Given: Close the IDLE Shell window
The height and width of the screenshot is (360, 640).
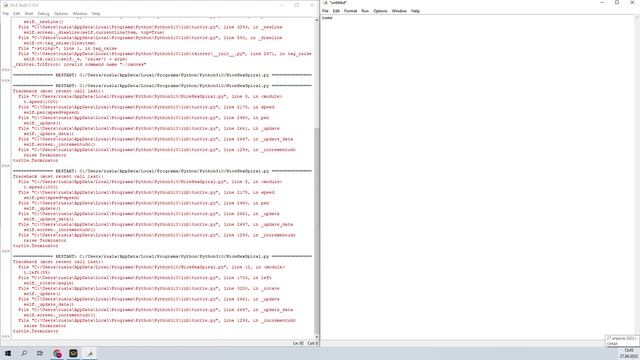Looking at the screenshot, I should pyautogui.click(x=312, y=5).
